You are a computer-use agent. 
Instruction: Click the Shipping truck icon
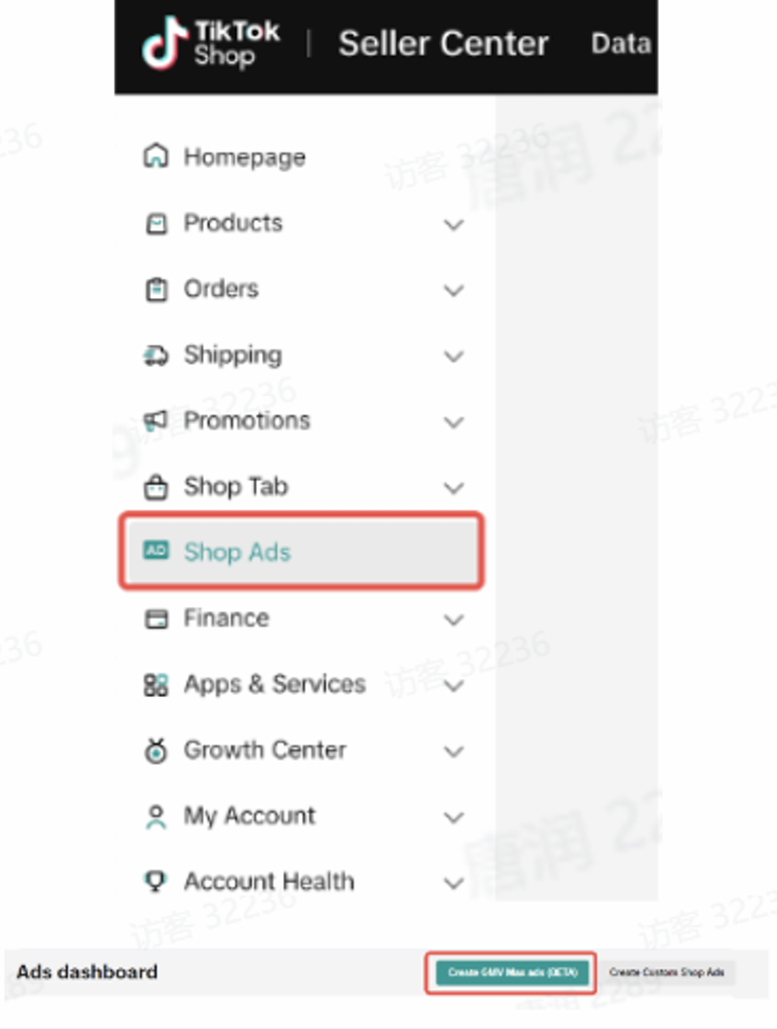click(x=156, y=355)
